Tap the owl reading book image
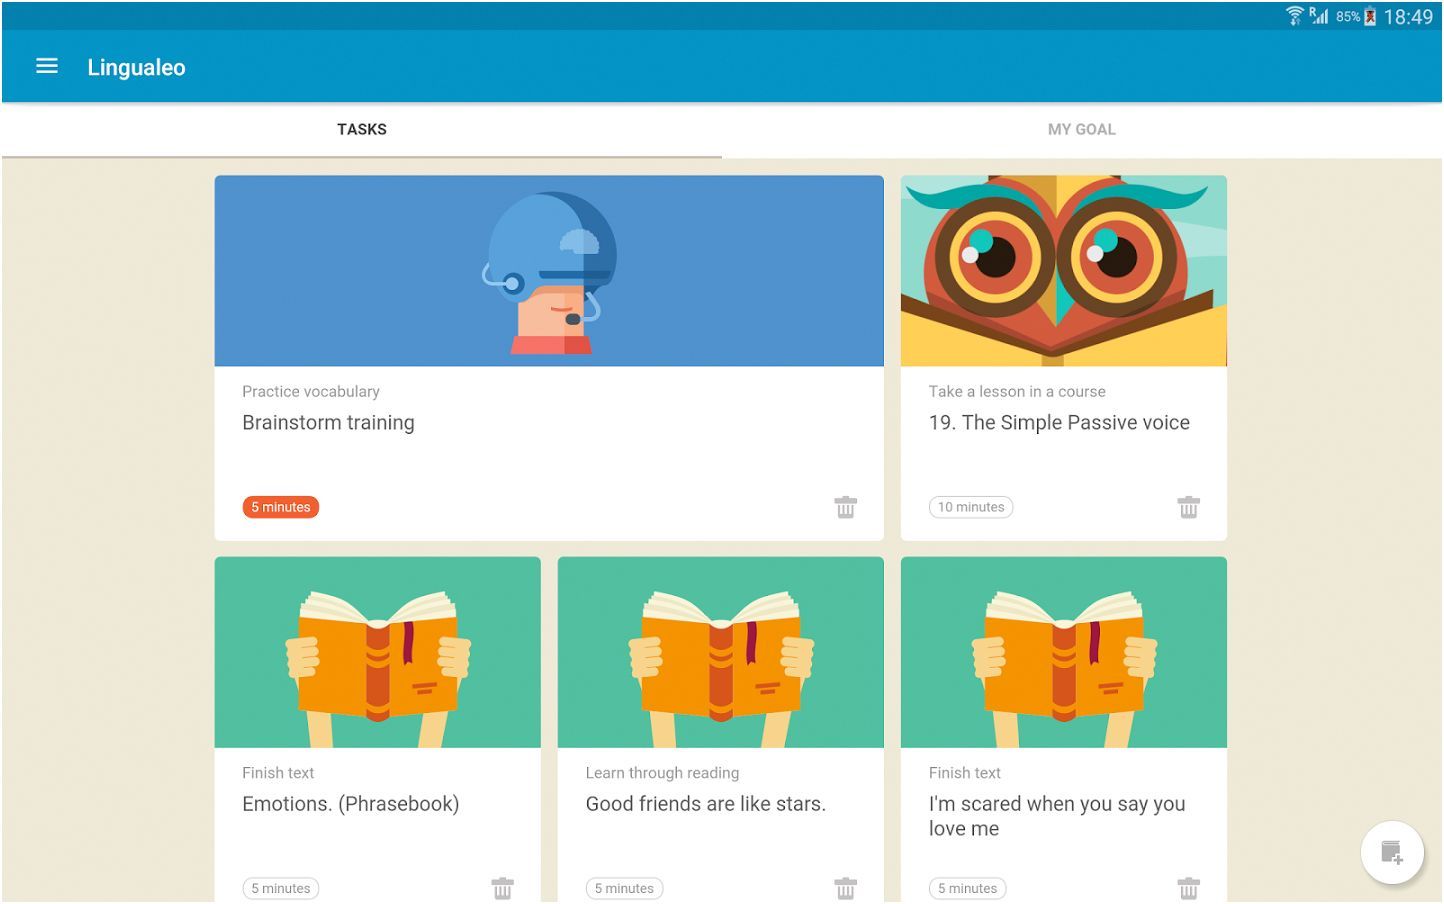1444x904 pixels. [x=1063, y=271]
